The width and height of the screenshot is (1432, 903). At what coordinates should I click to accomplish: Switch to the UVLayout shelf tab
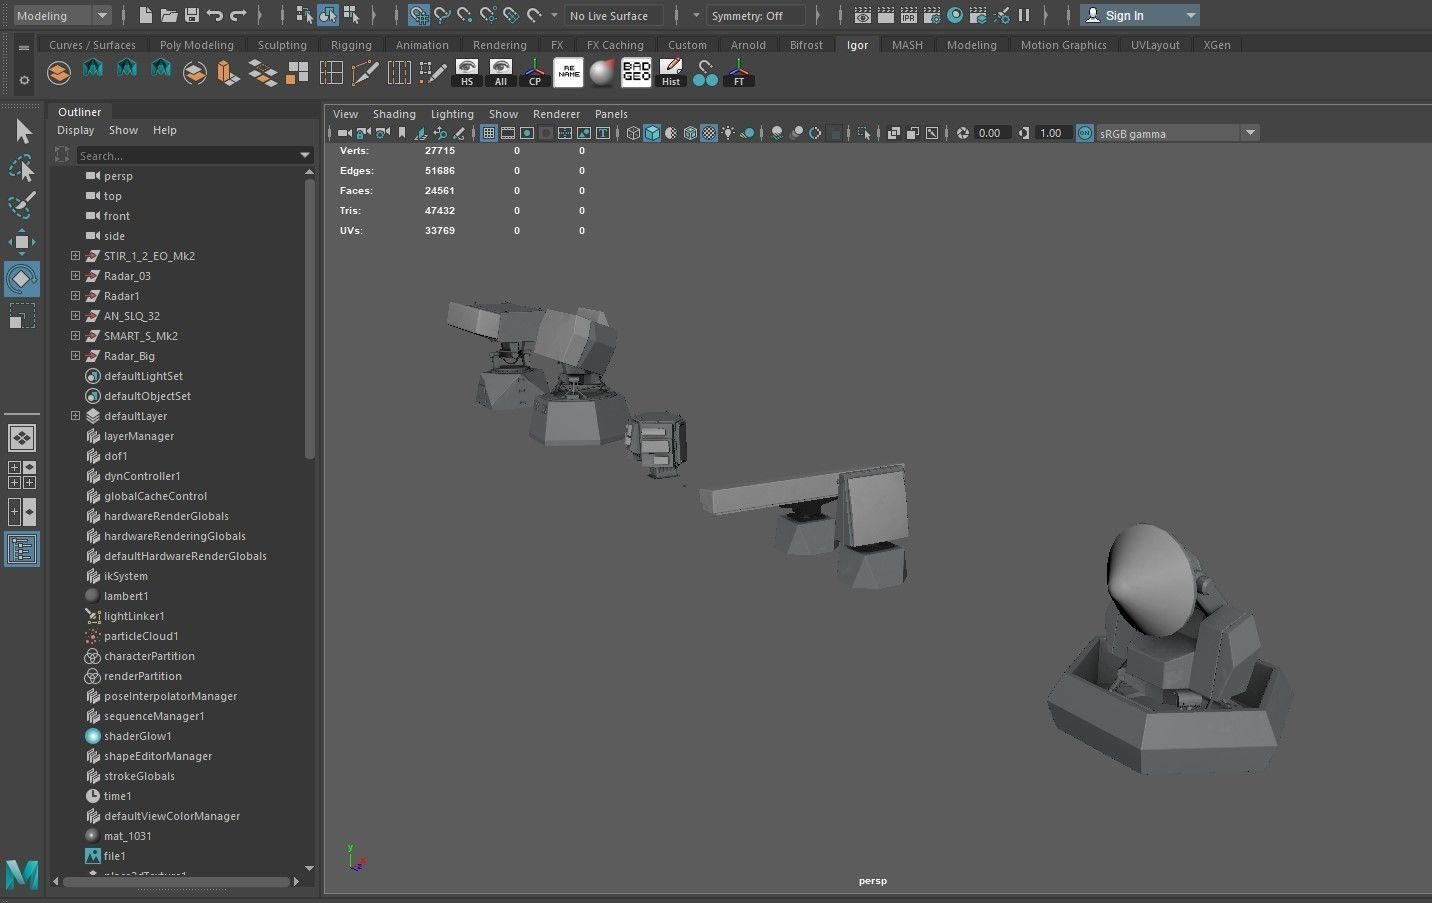(x=1155, y=45)
